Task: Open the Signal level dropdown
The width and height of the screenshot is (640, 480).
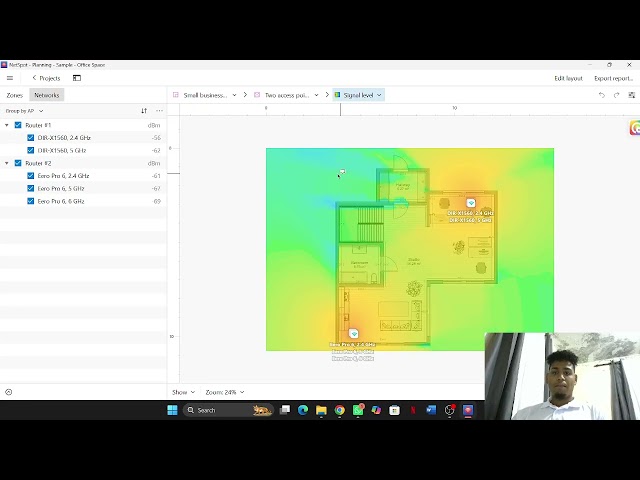Action: click(x=359, y=95)
